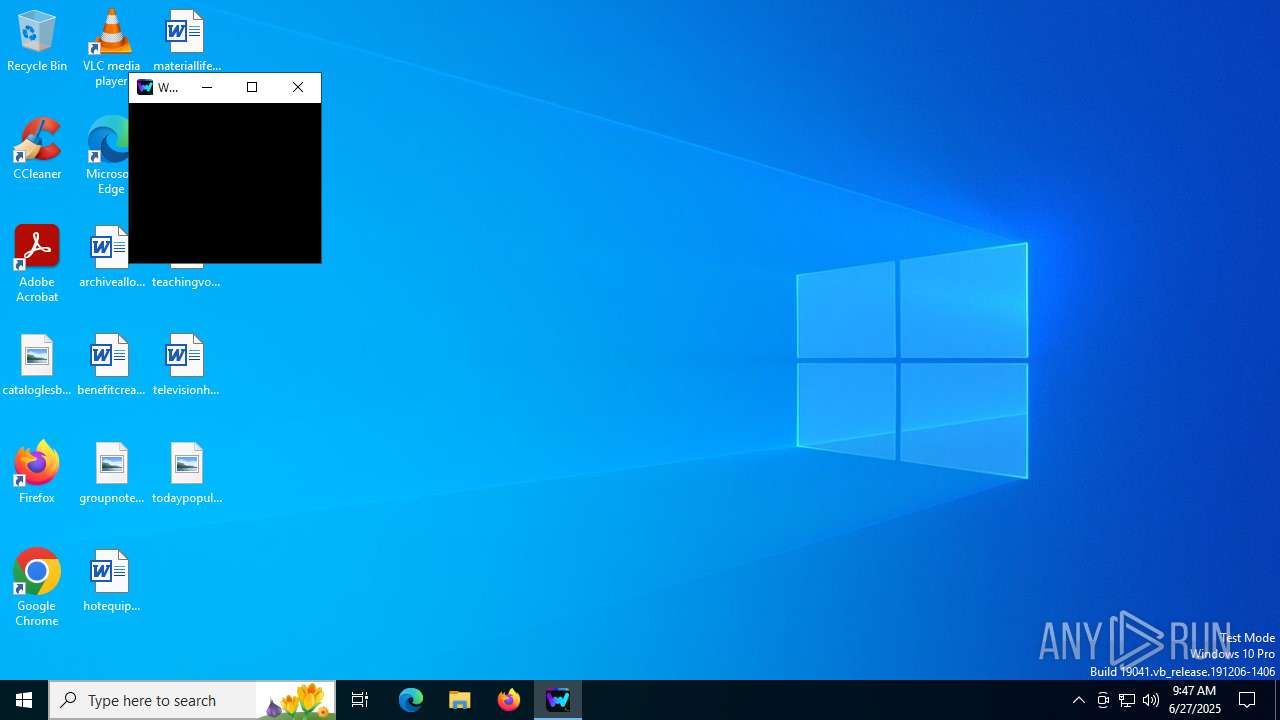1280x720 pixels.
Task: Select the Microsoft Edge desktop shortcut
Action: pyautogui.click(x=108, y=155)
